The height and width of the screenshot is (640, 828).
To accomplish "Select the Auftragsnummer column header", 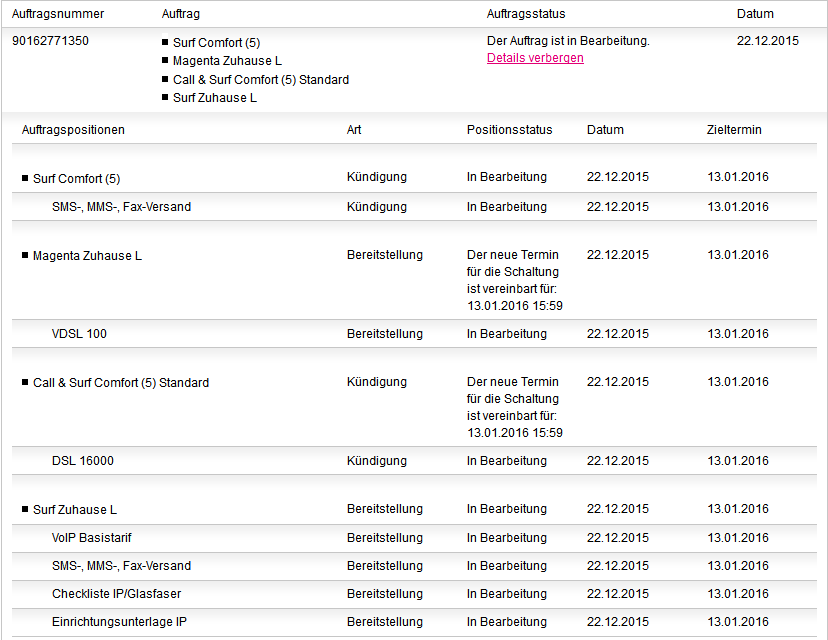I will 58,14.
